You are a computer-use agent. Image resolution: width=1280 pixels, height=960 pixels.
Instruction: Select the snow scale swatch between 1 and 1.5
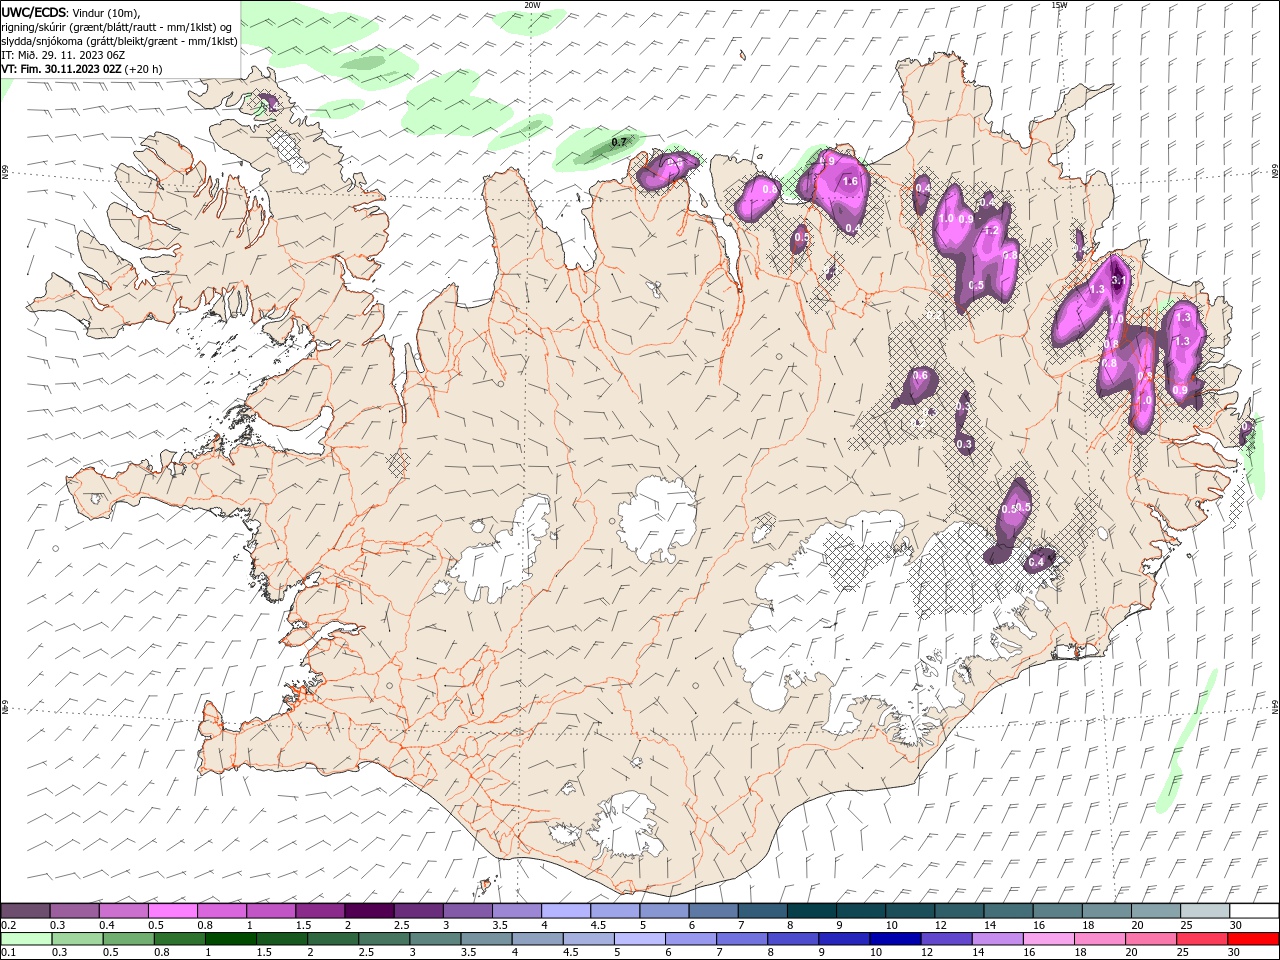271,910
